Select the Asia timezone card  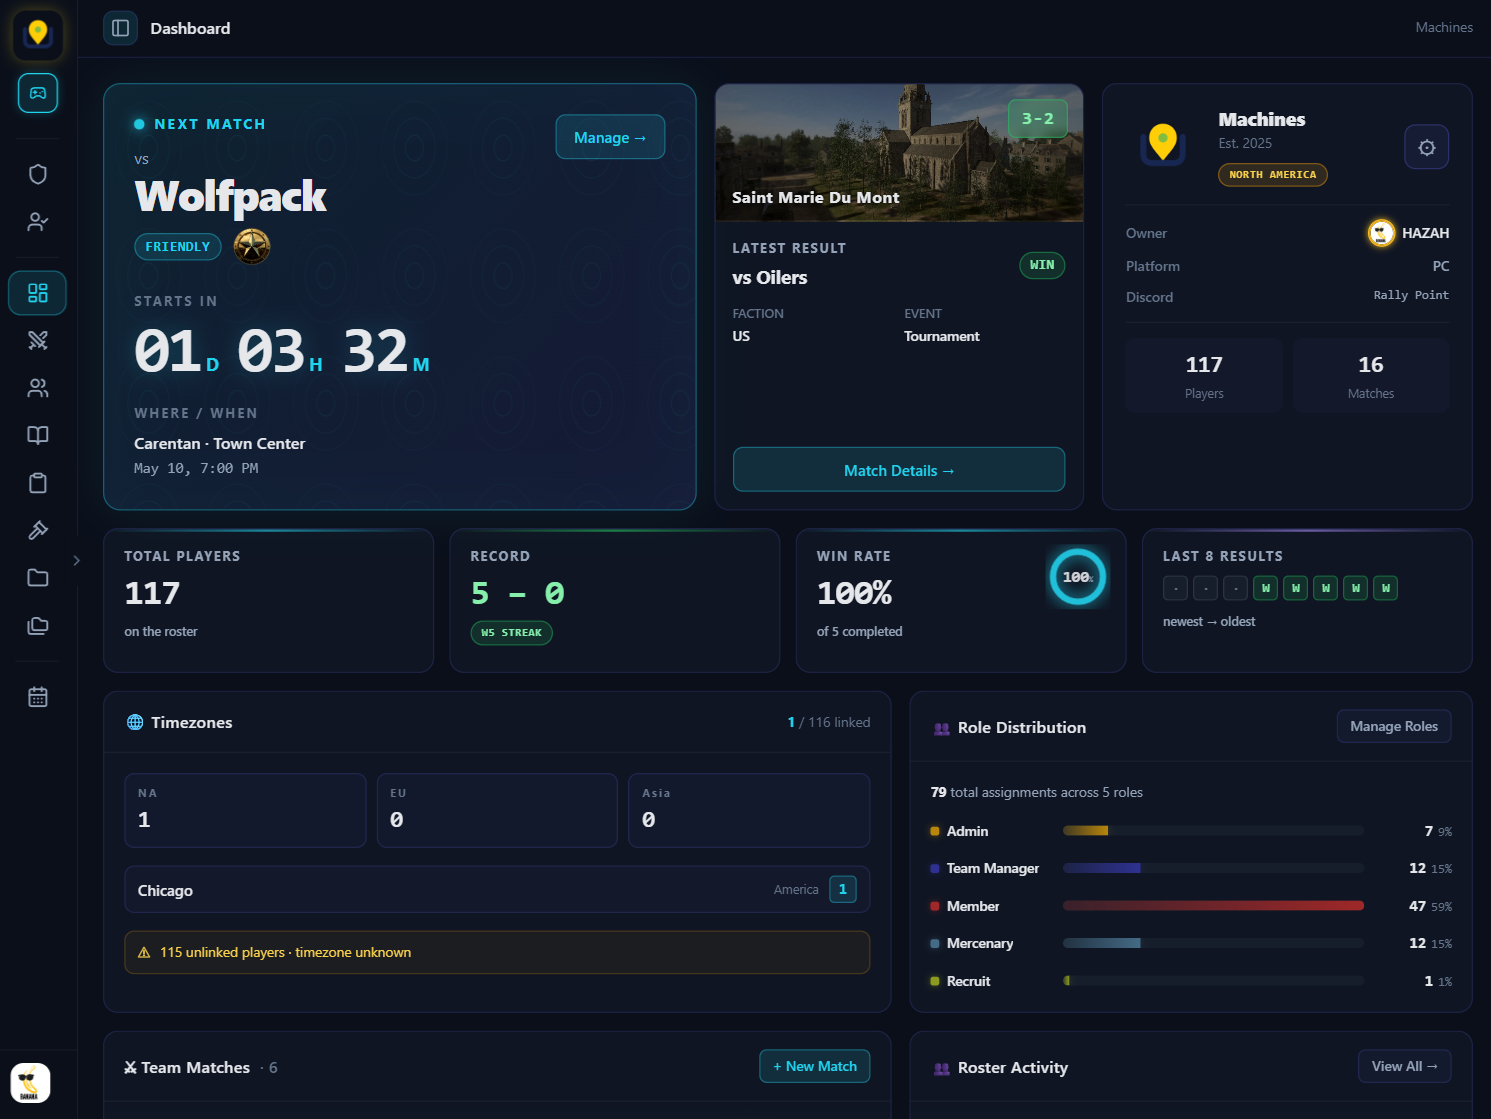[x=749, y=810]
